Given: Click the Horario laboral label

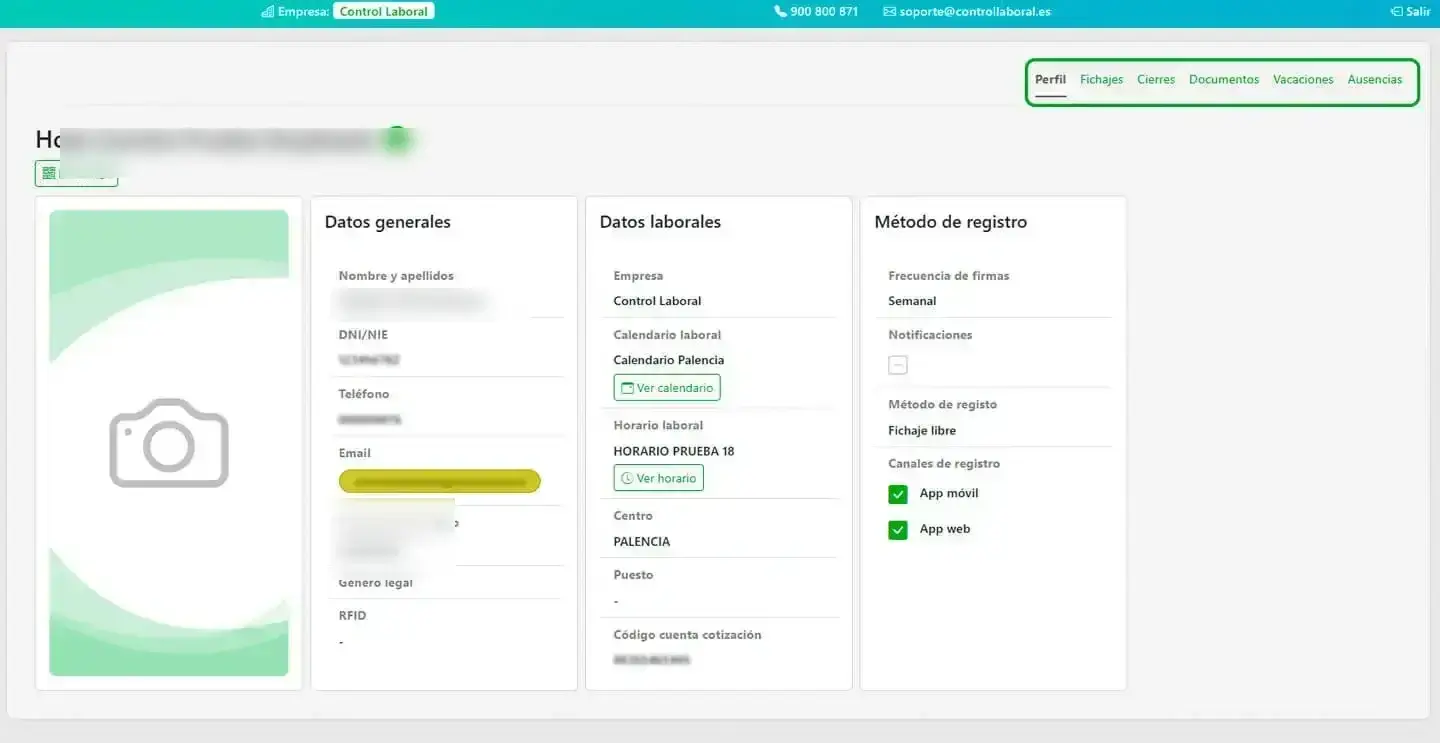Looking at the screenshot, I should (659, 425).
